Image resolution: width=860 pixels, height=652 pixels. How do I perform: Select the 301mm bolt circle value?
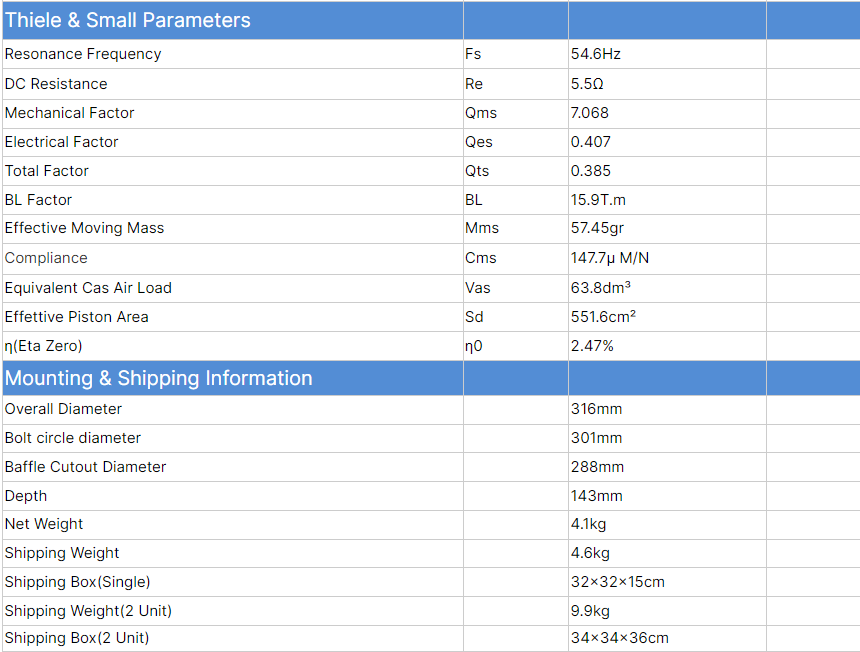pos(596,438)
